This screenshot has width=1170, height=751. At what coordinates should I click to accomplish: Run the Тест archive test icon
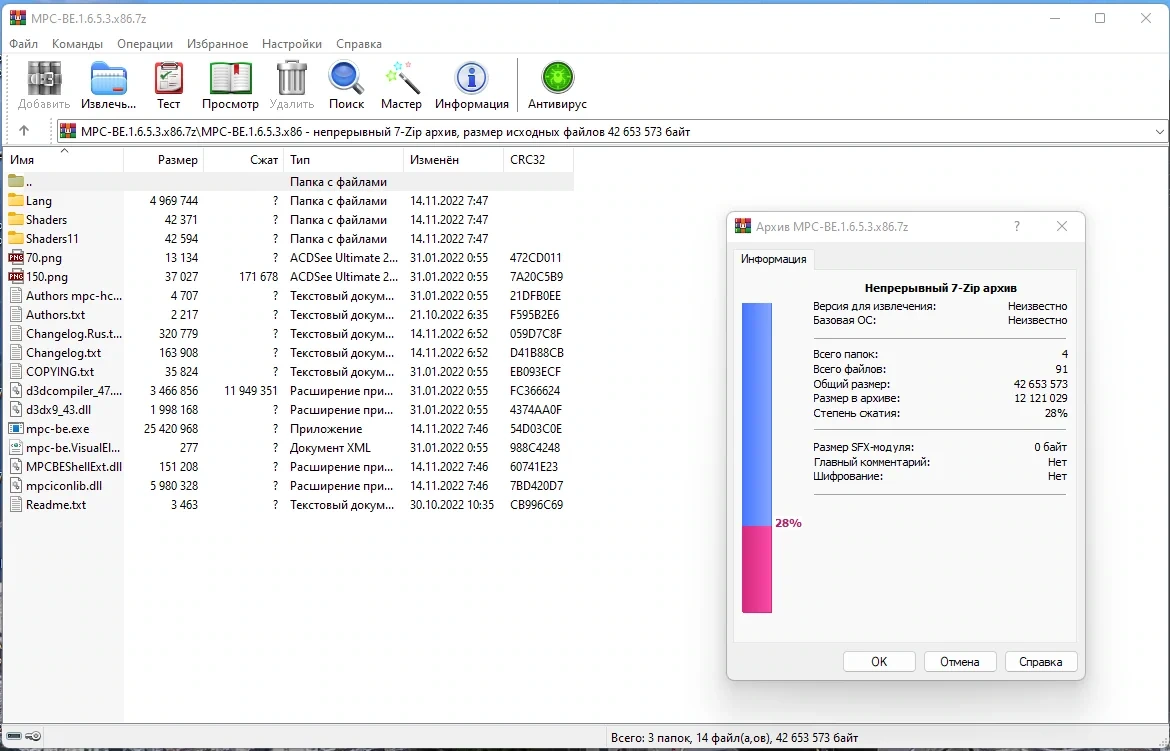pyautogui.click(x=169, y=78)
